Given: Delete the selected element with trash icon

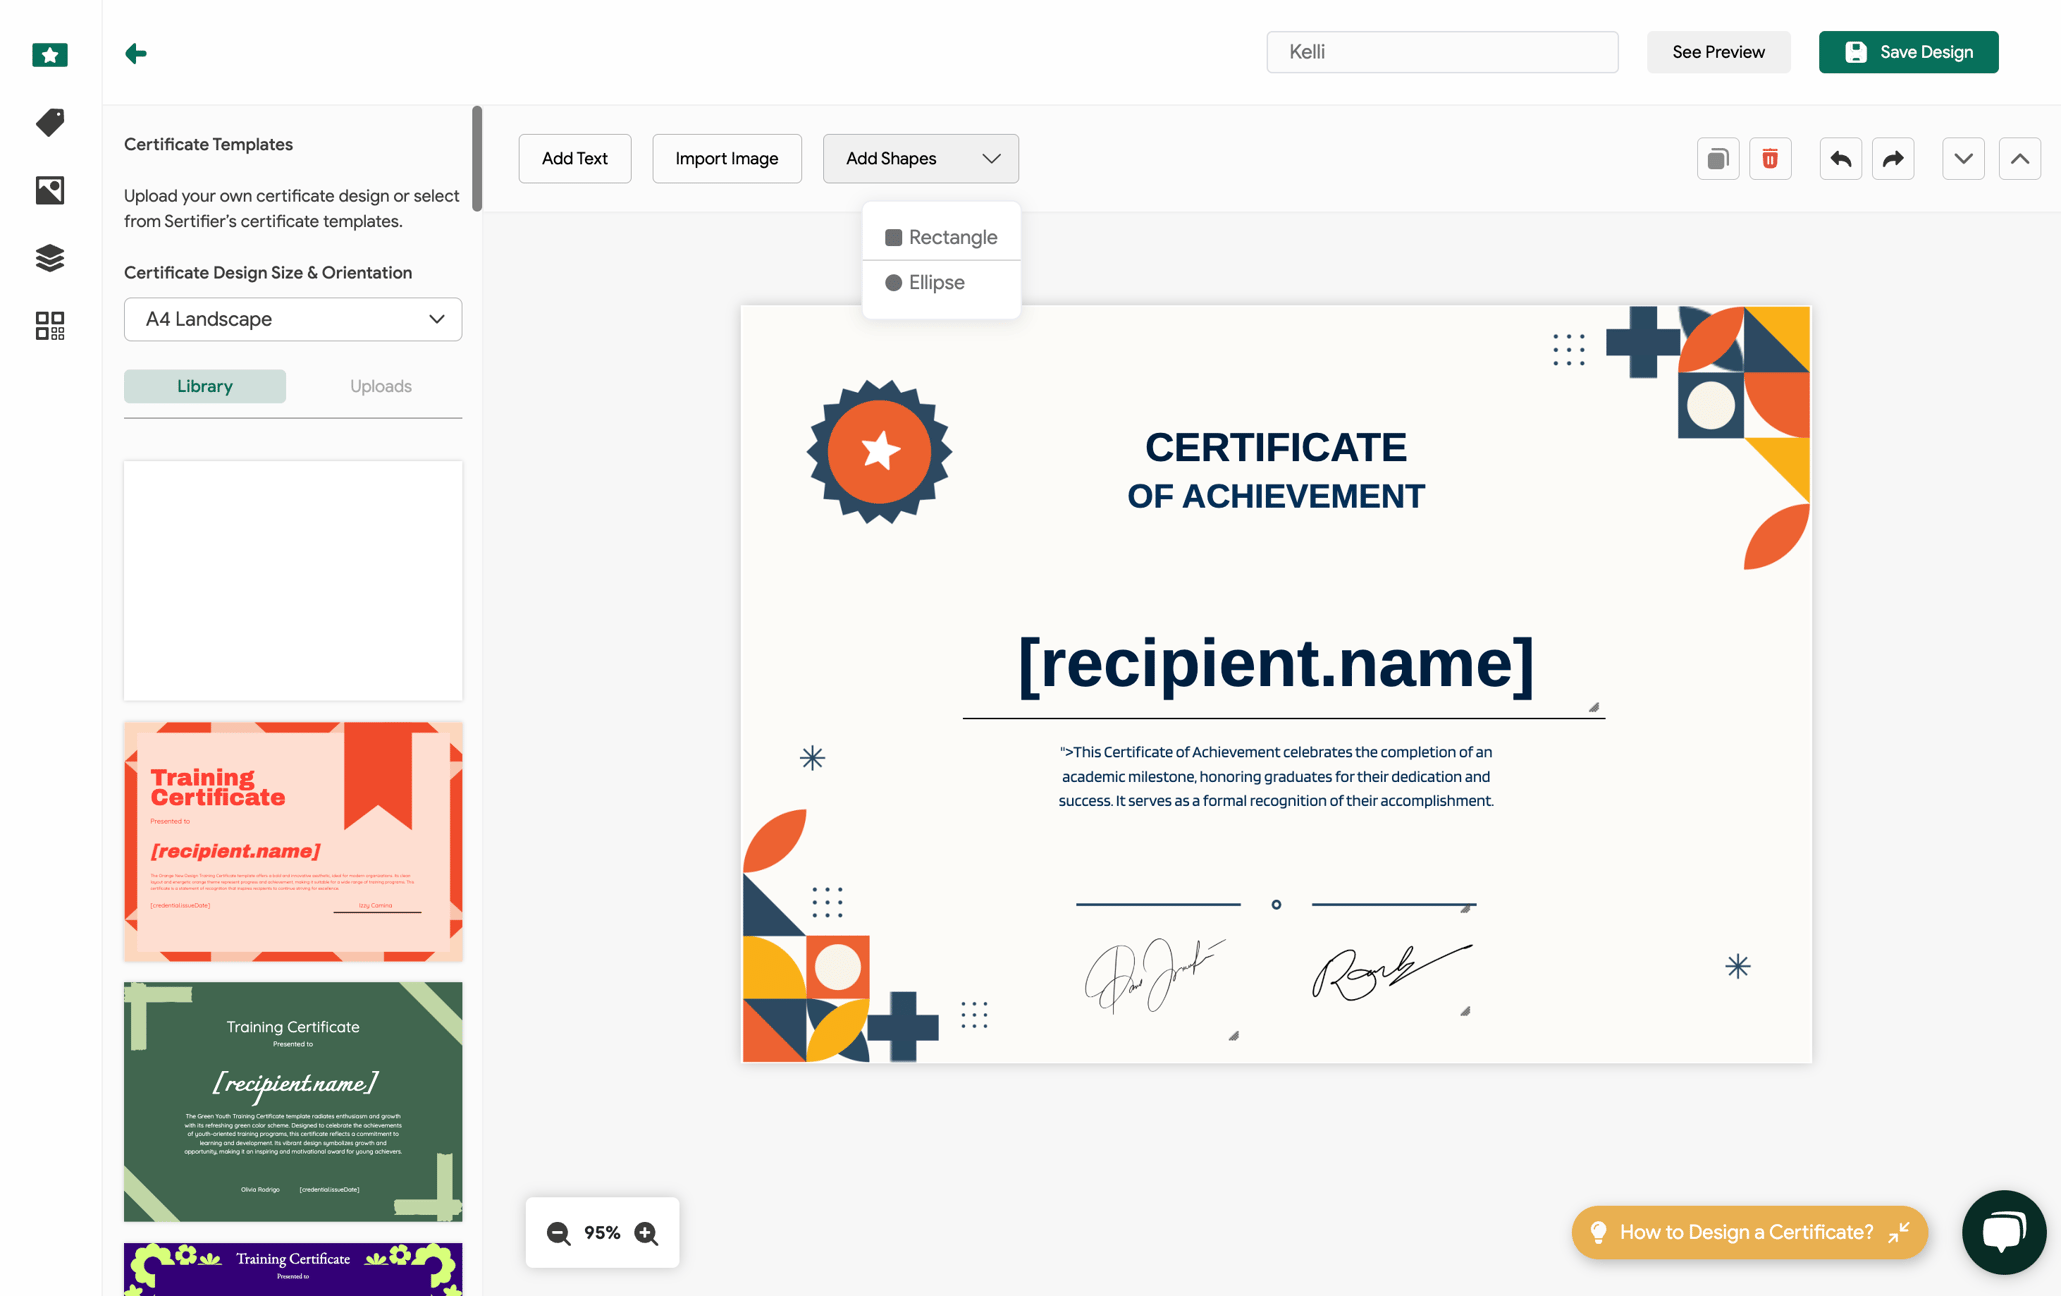Looking at the screenshot, I should coord(1770,158).
